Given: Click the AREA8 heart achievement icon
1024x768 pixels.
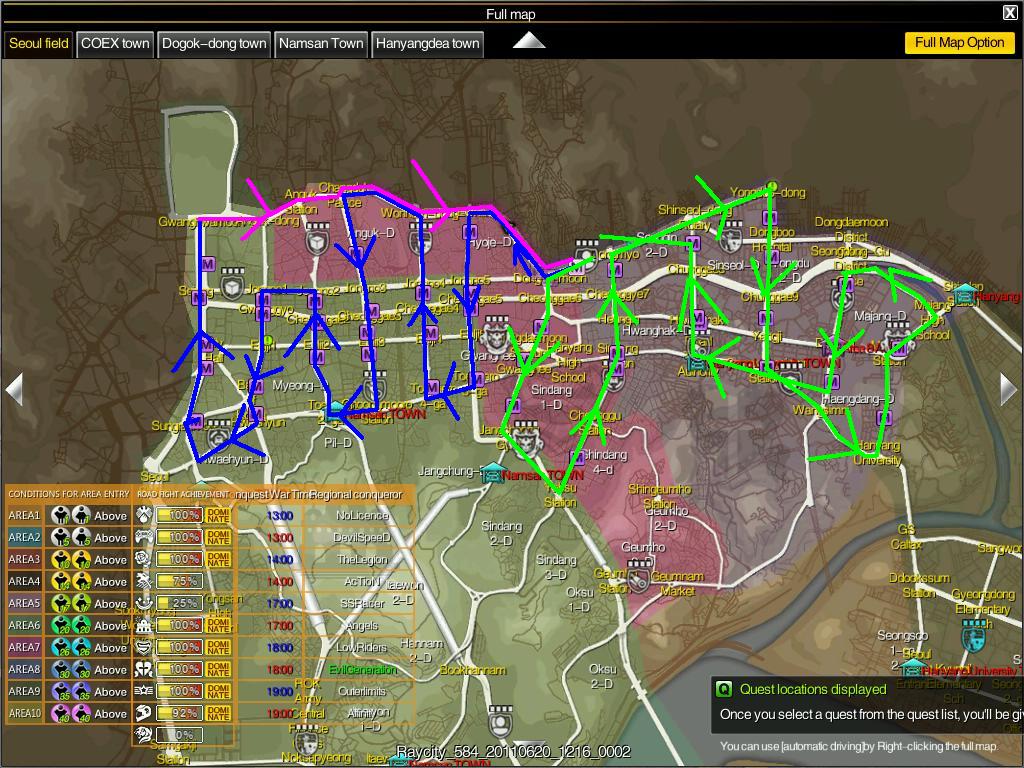Looking at the screenshot, I should 144,669.
